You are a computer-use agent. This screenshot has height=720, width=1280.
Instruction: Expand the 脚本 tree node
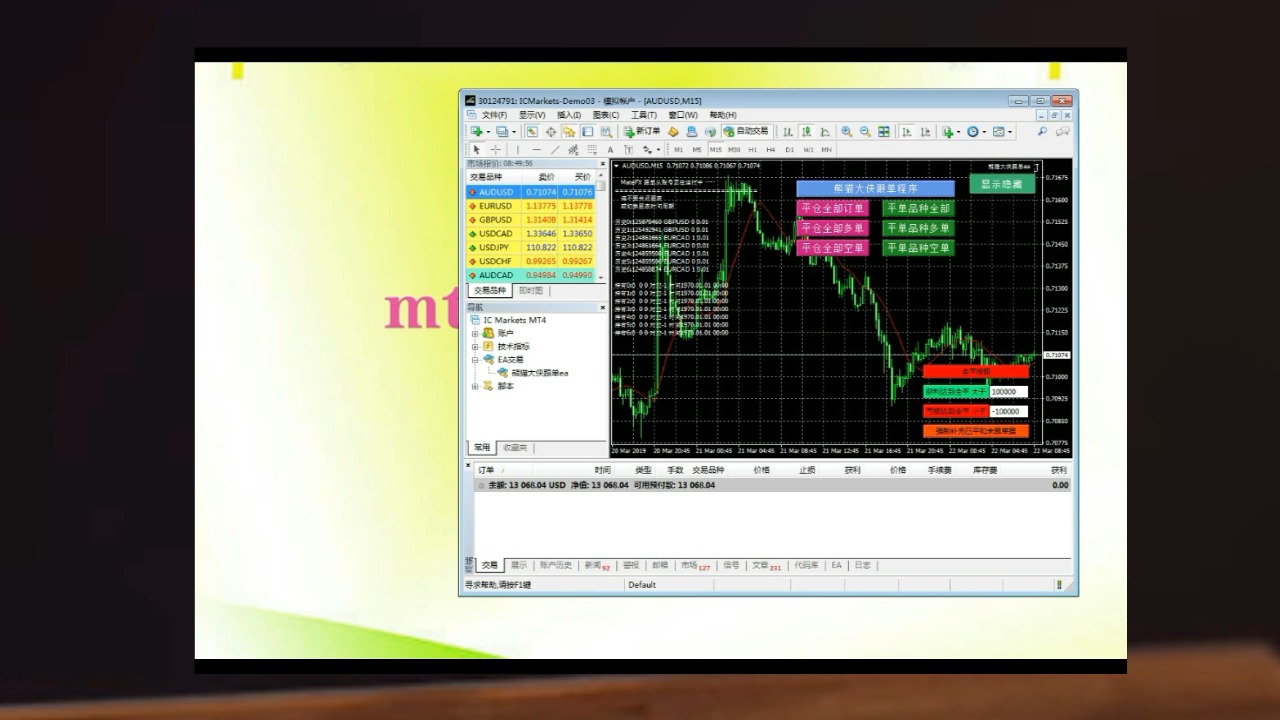click(x=476, y=386)
